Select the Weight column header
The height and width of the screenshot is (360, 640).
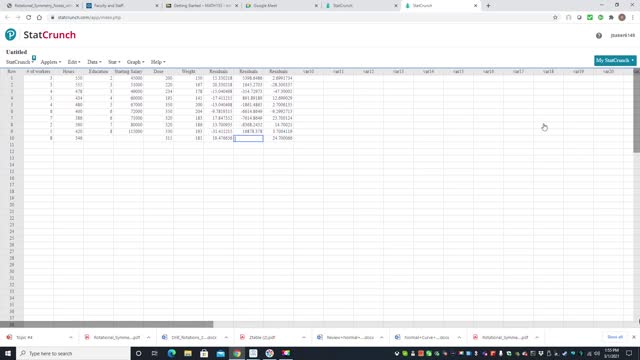point(188,71)
